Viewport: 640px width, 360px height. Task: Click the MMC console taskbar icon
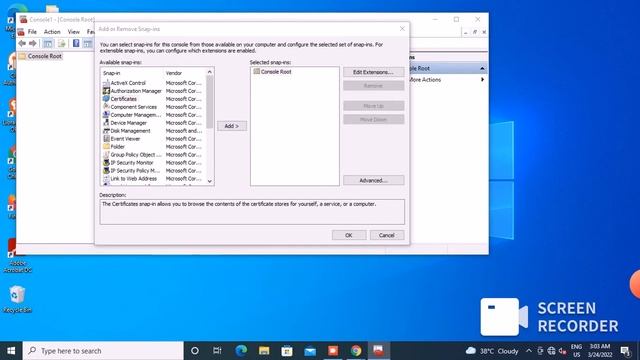(x=378, y=351)
